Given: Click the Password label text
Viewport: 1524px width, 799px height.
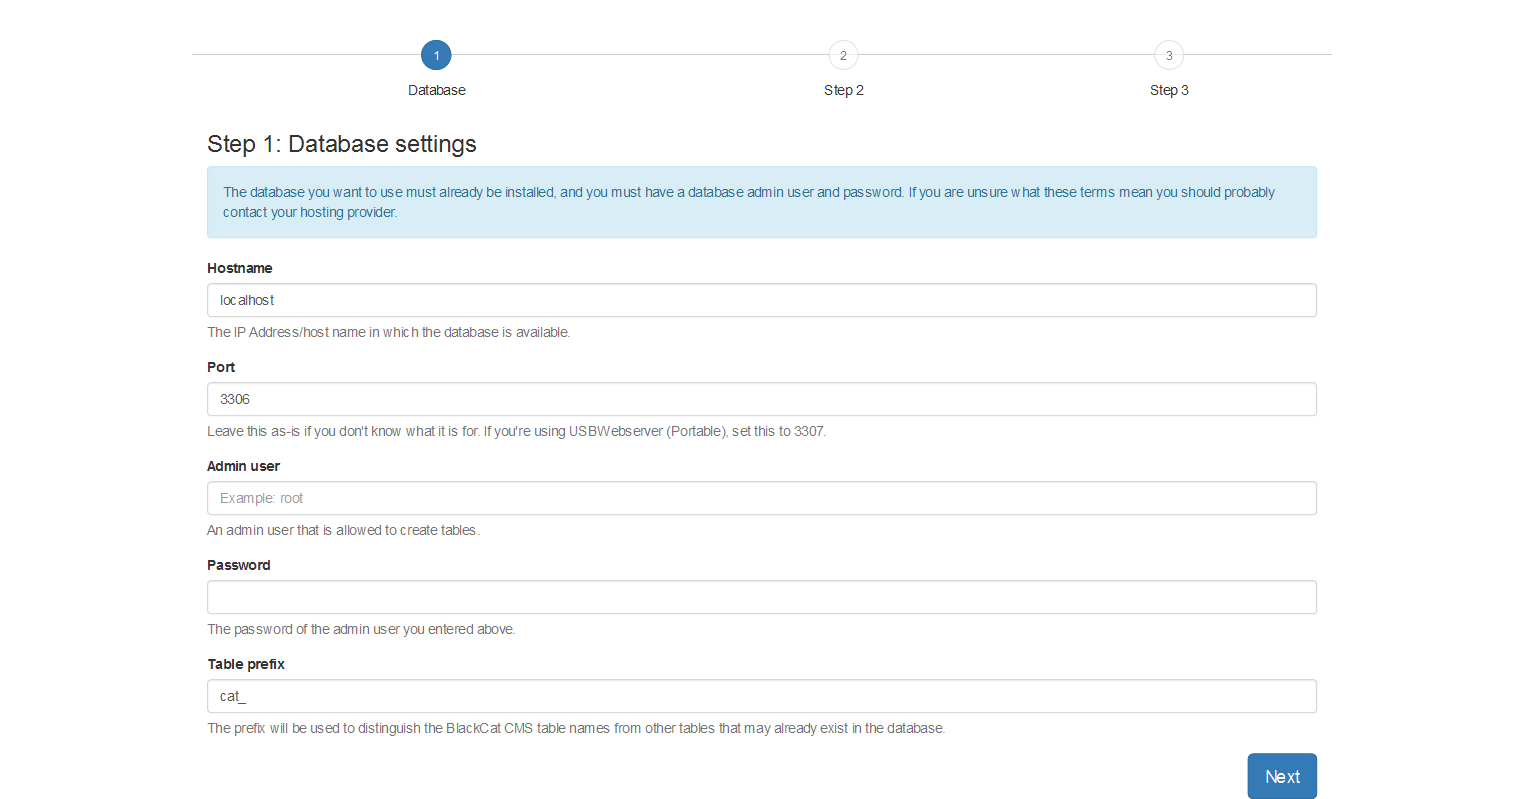Looking at the screenshot, I should (x=239, y=565).
